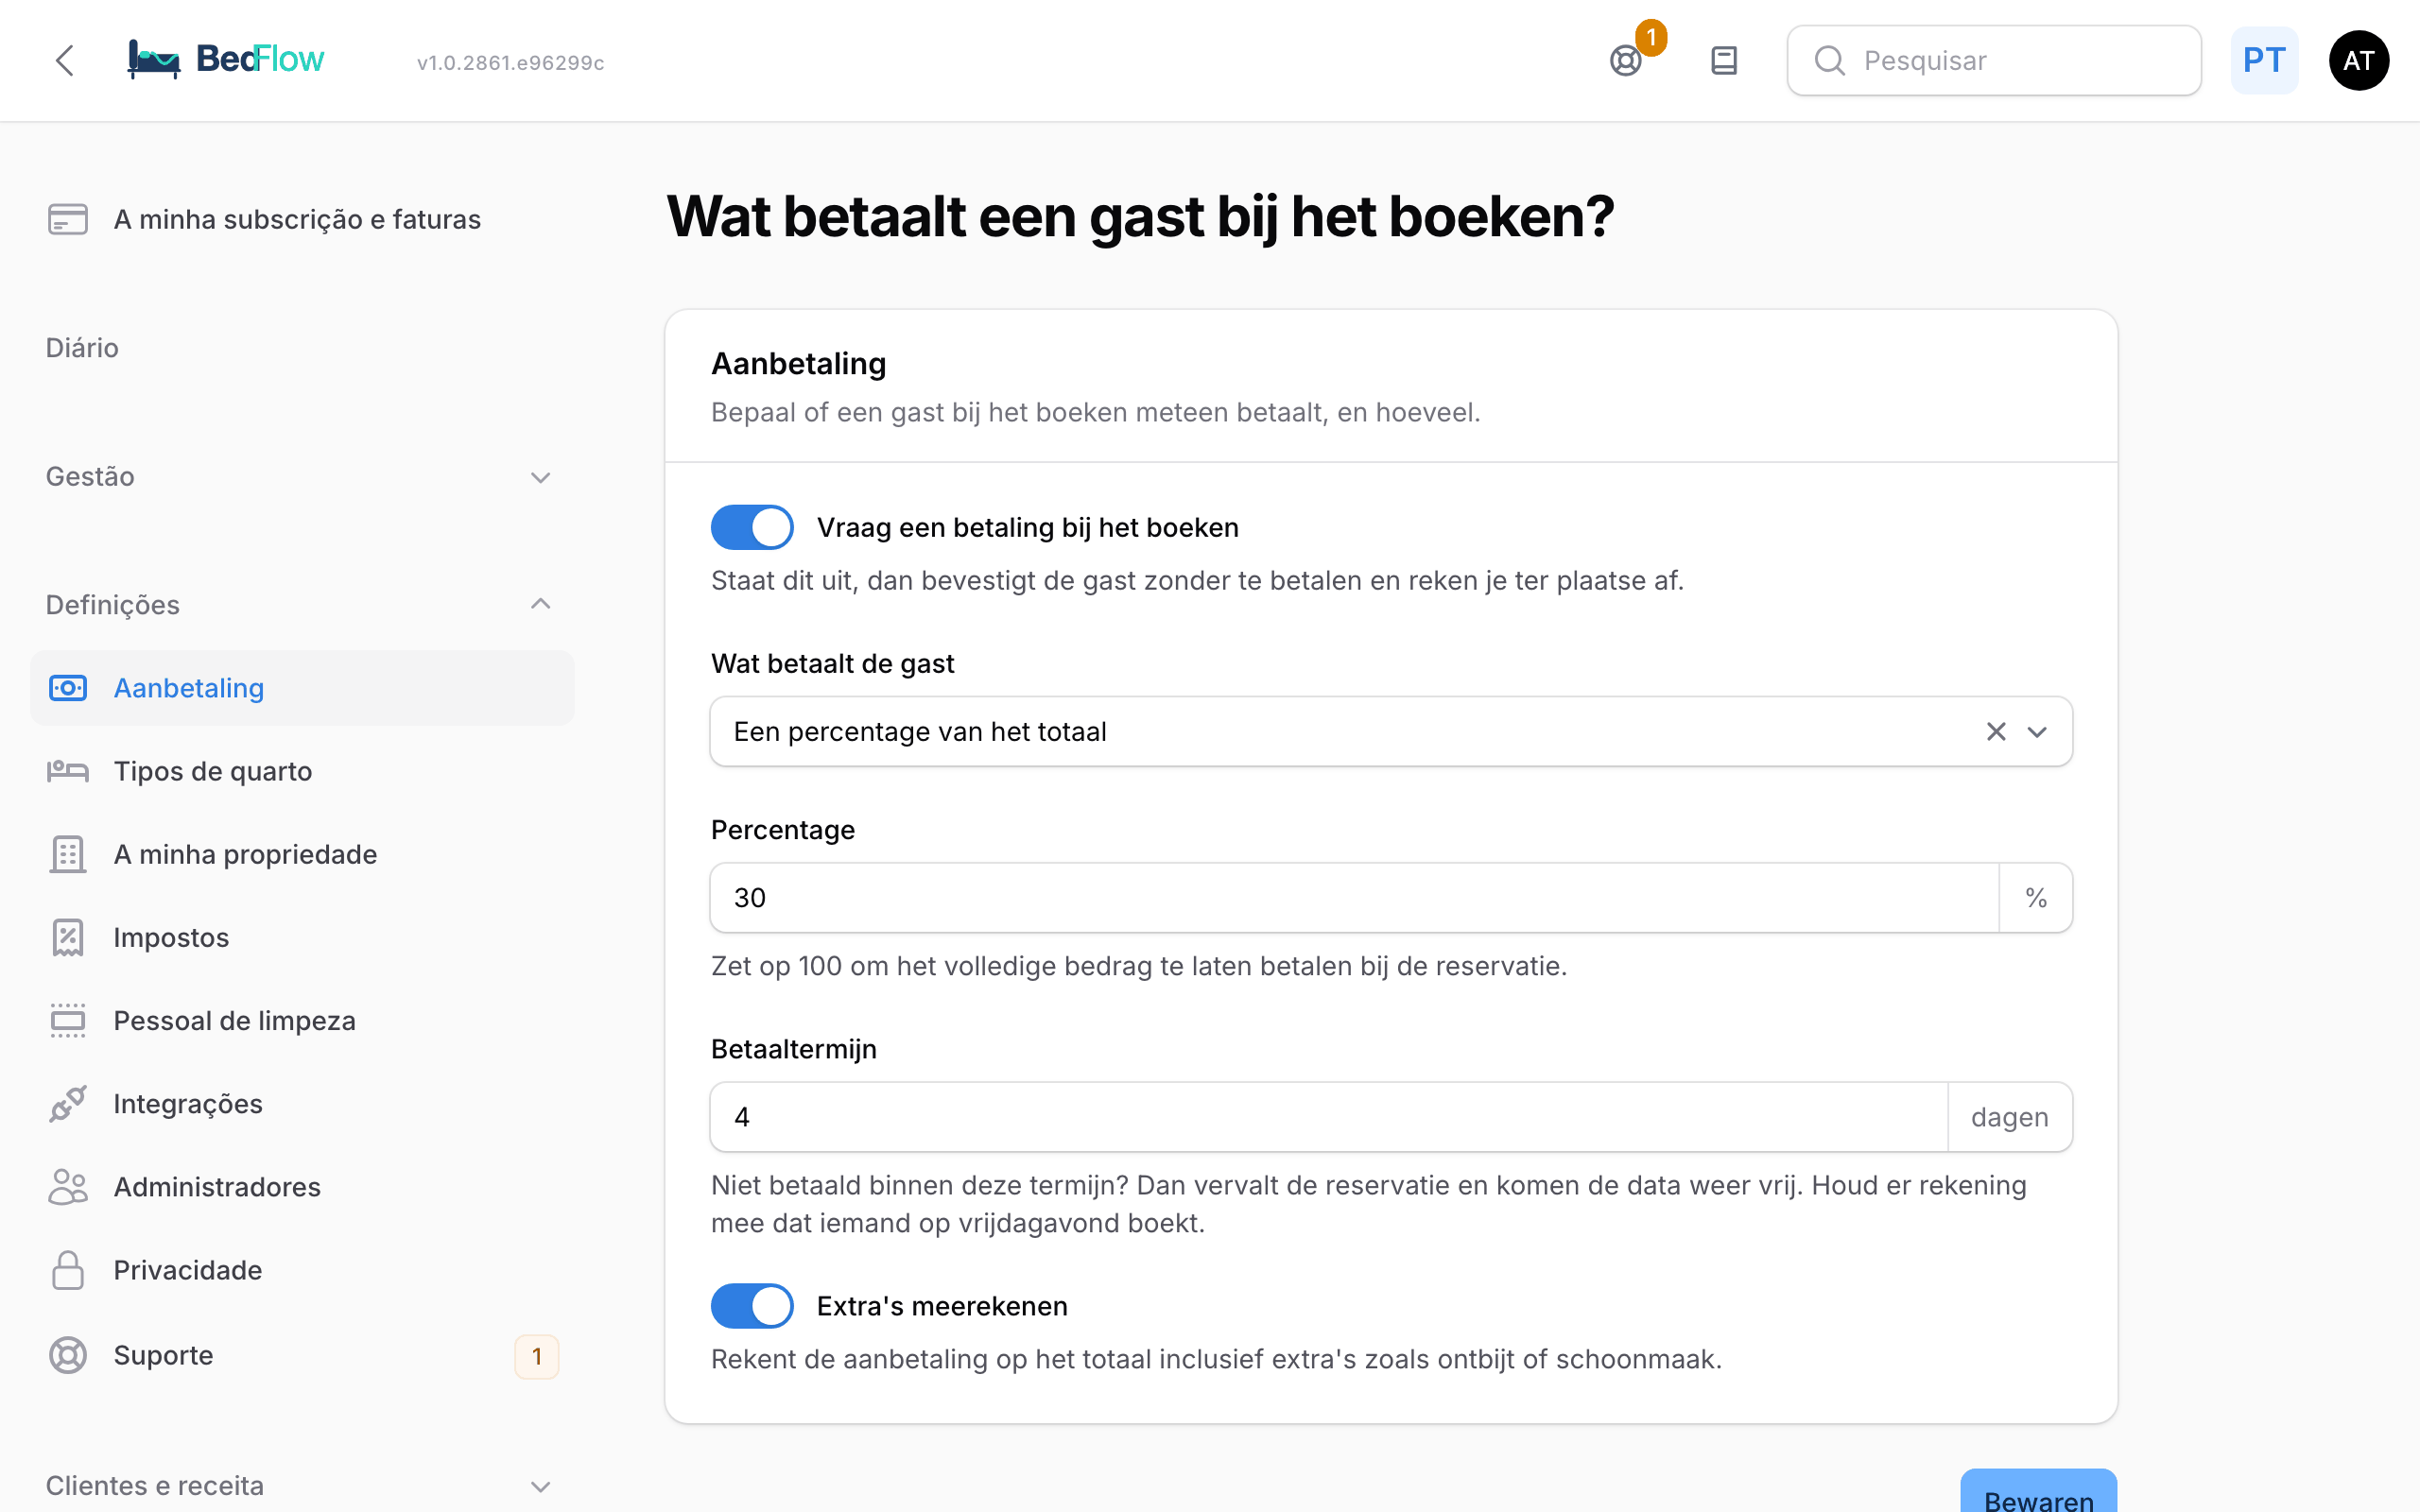Open the BedFlow logo home link
The image size is (2420, 1512).
(226, 60)
